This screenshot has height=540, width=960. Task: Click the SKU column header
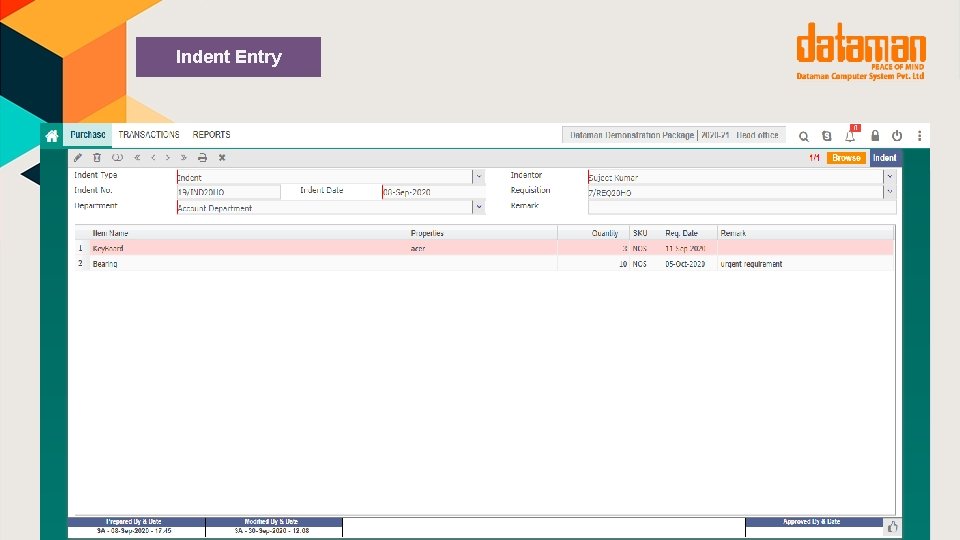click(640, 233)
